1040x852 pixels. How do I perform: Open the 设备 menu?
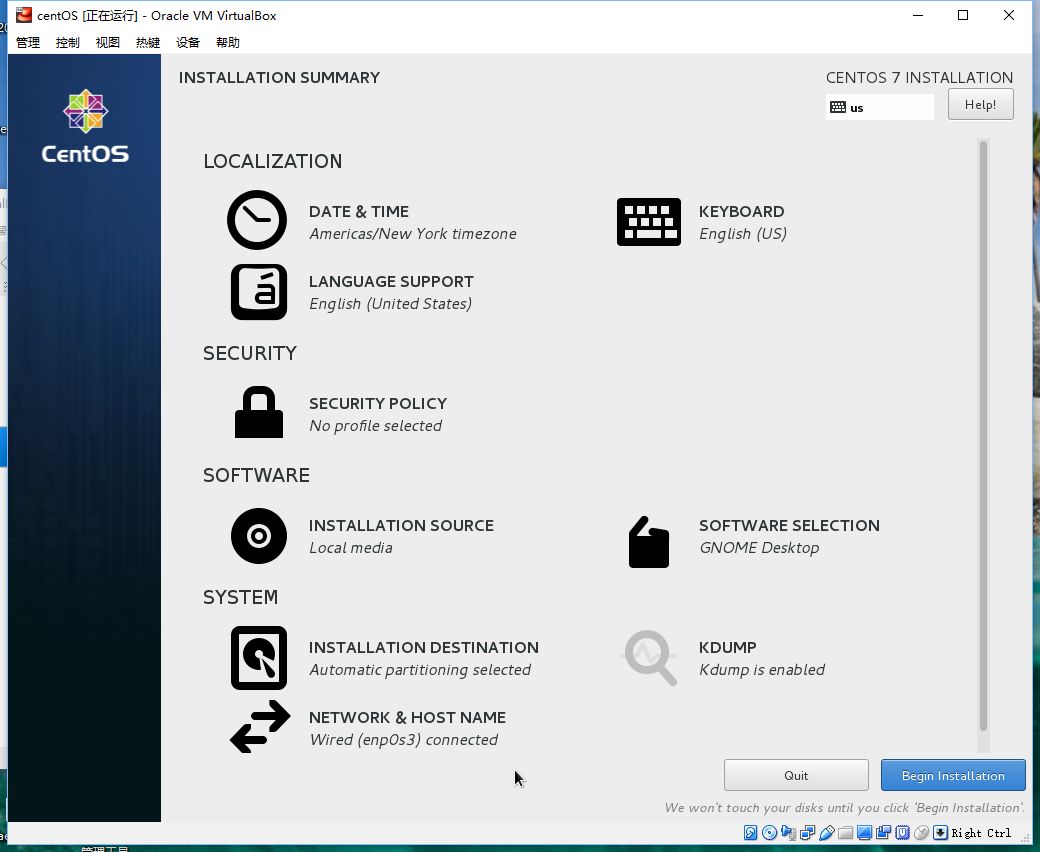tap(188, 42)
